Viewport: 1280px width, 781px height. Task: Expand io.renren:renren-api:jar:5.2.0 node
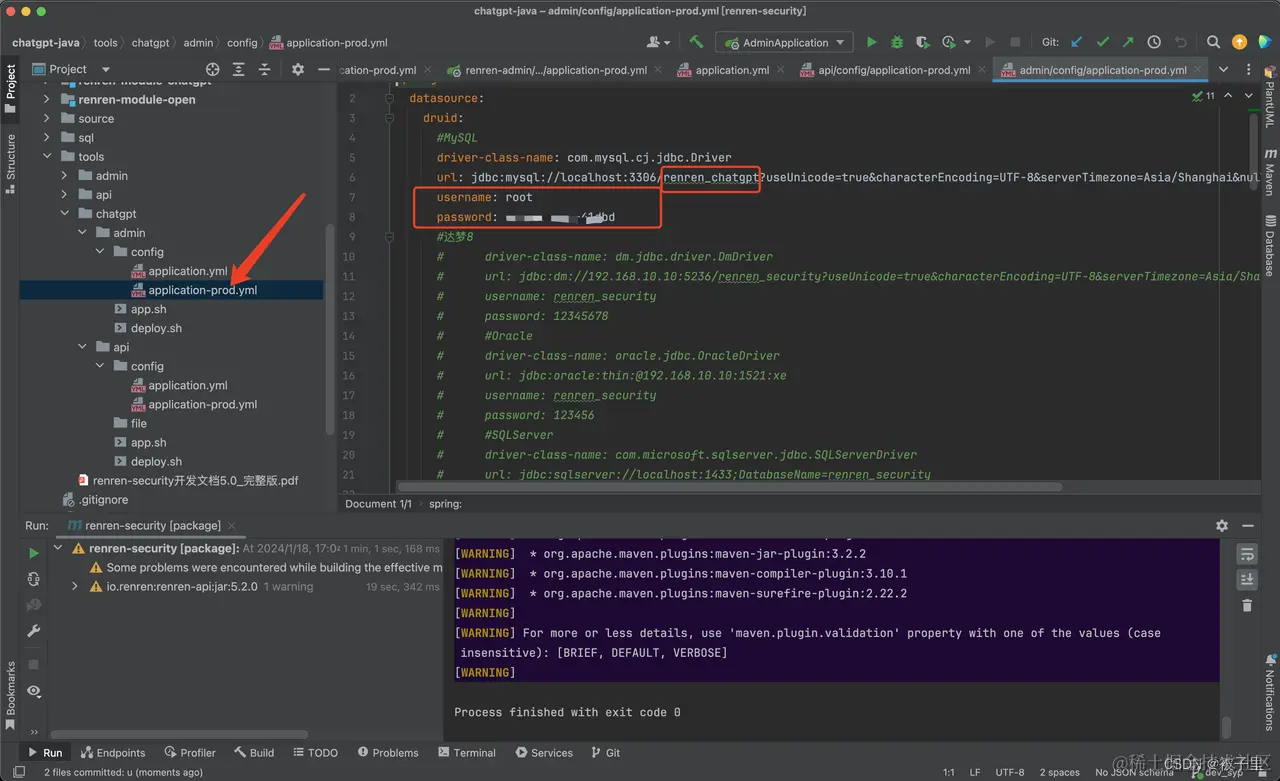click(x=75, y=587)
